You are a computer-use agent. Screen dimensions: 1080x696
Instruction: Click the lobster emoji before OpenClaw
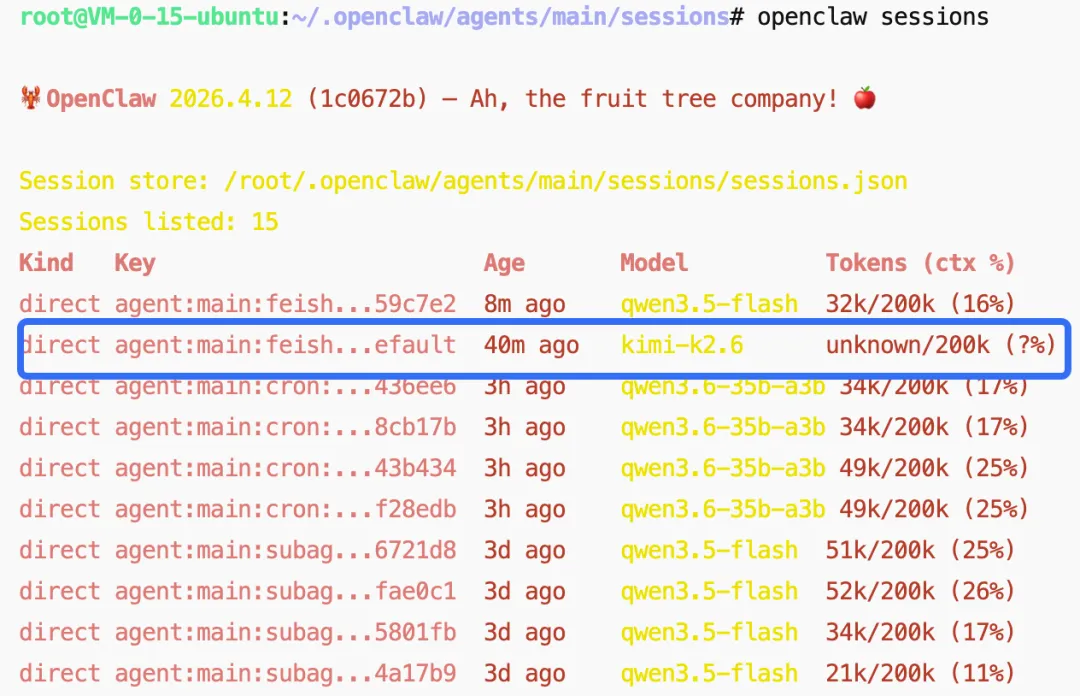30,98
